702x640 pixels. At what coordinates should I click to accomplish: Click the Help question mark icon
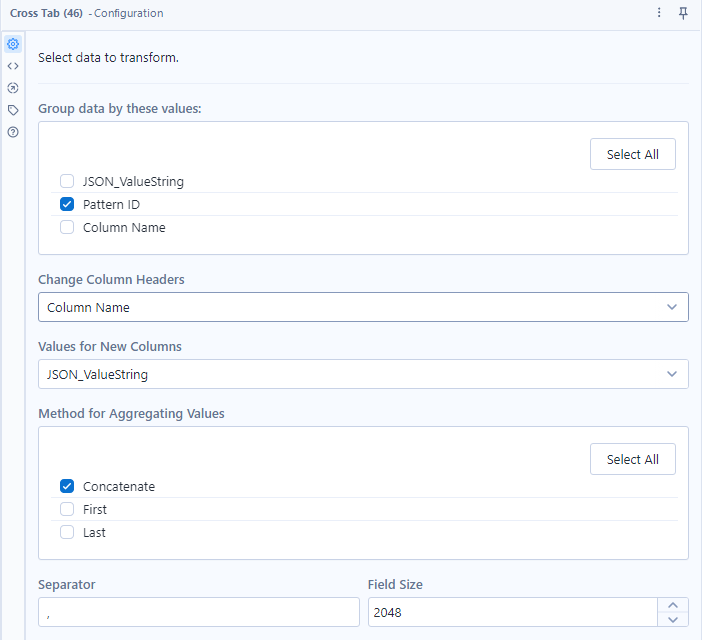tap(13, 132)
